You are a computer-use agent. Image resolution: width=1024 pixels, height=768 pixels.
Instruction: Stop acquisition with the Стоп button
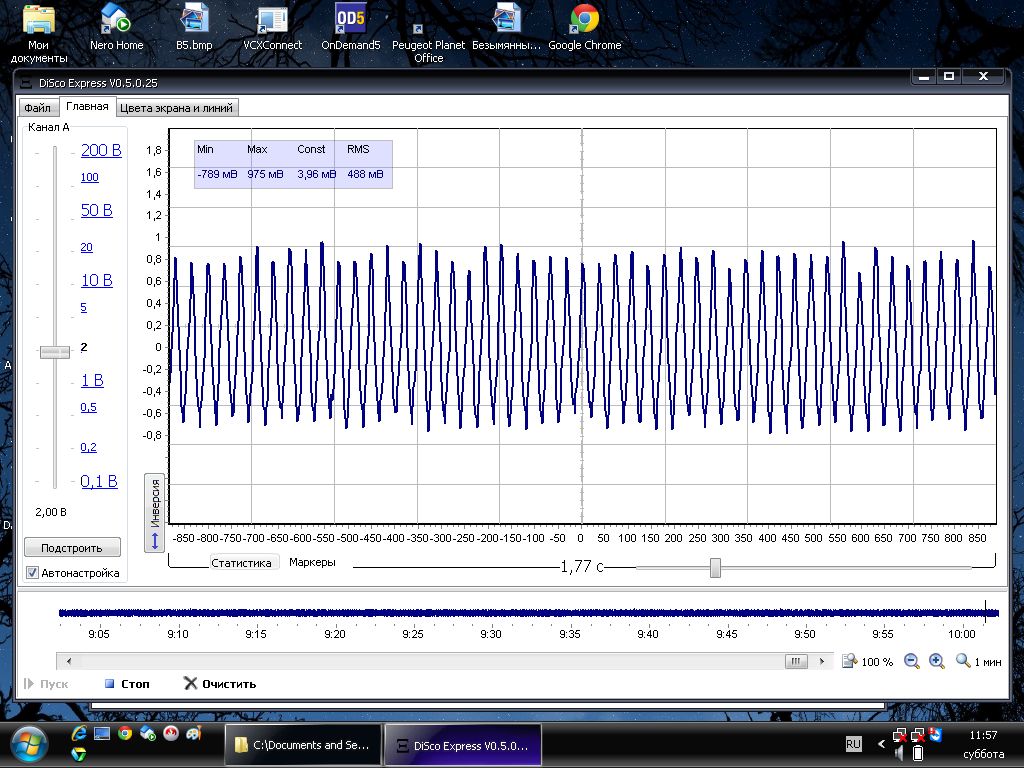tap(127, 684)
